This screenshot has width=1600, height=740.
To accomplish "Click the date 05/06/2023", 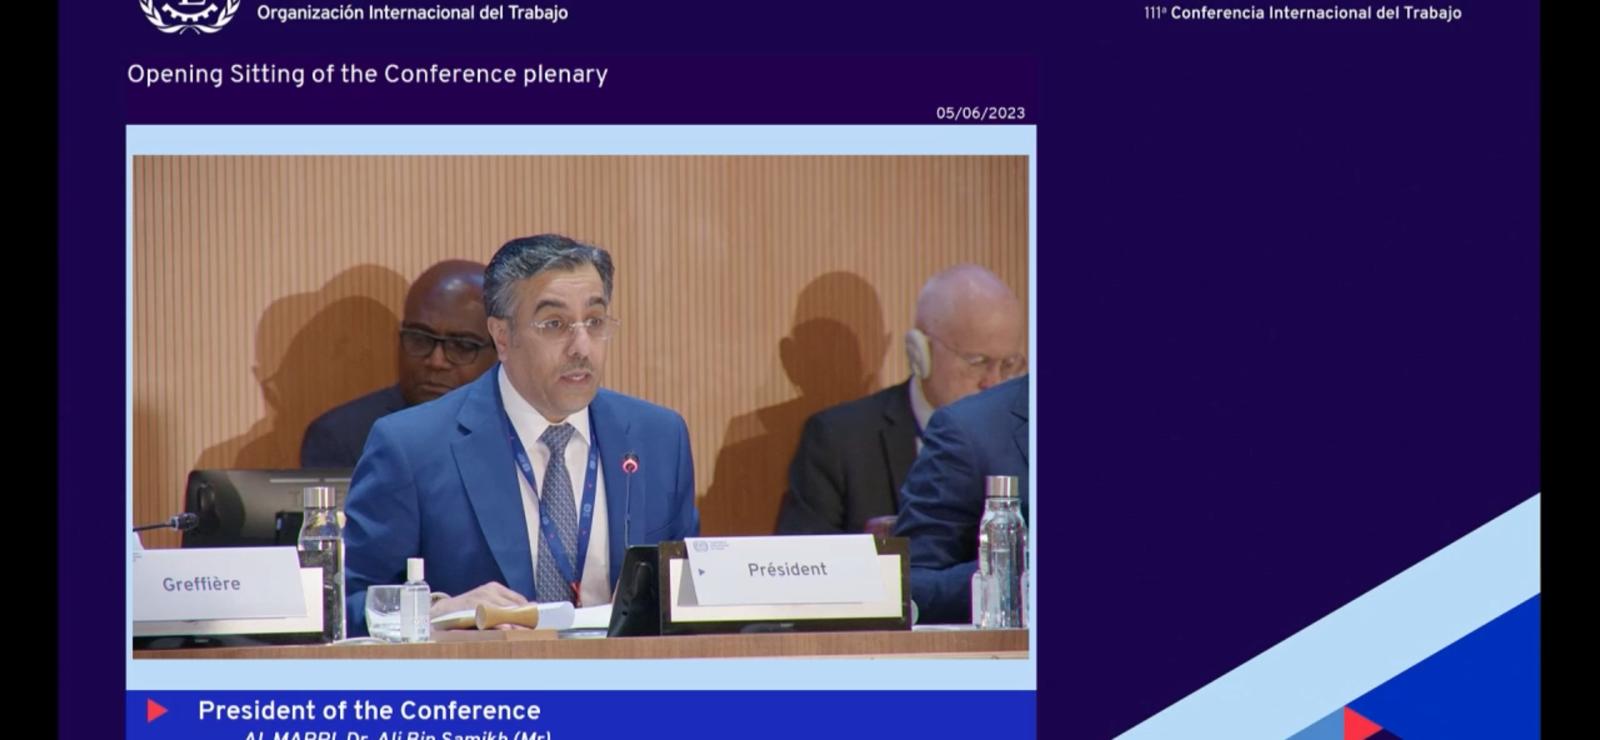I will point(980,113).
